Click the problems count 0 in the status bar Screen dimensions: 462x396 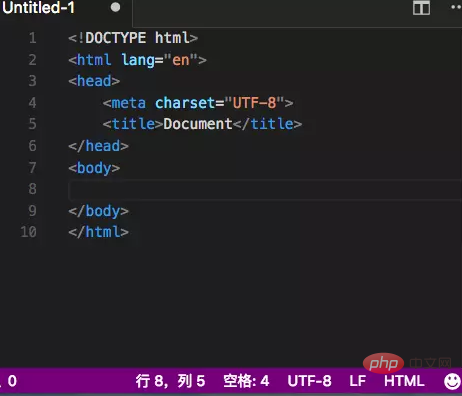click(12, 381)
